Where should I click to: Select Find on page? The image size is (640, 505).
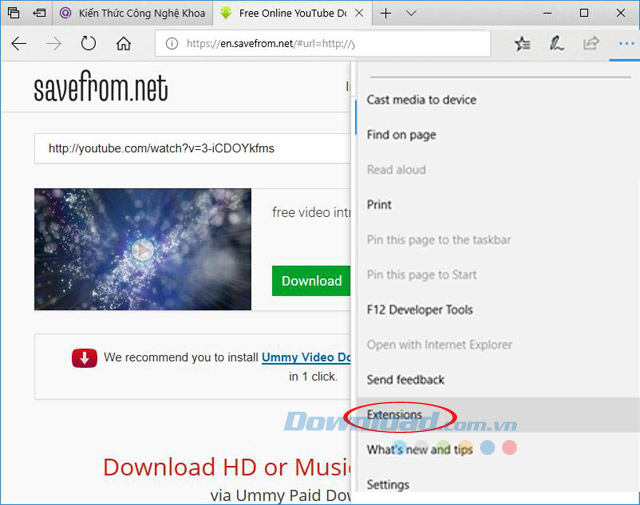click(x=401, y=135)
